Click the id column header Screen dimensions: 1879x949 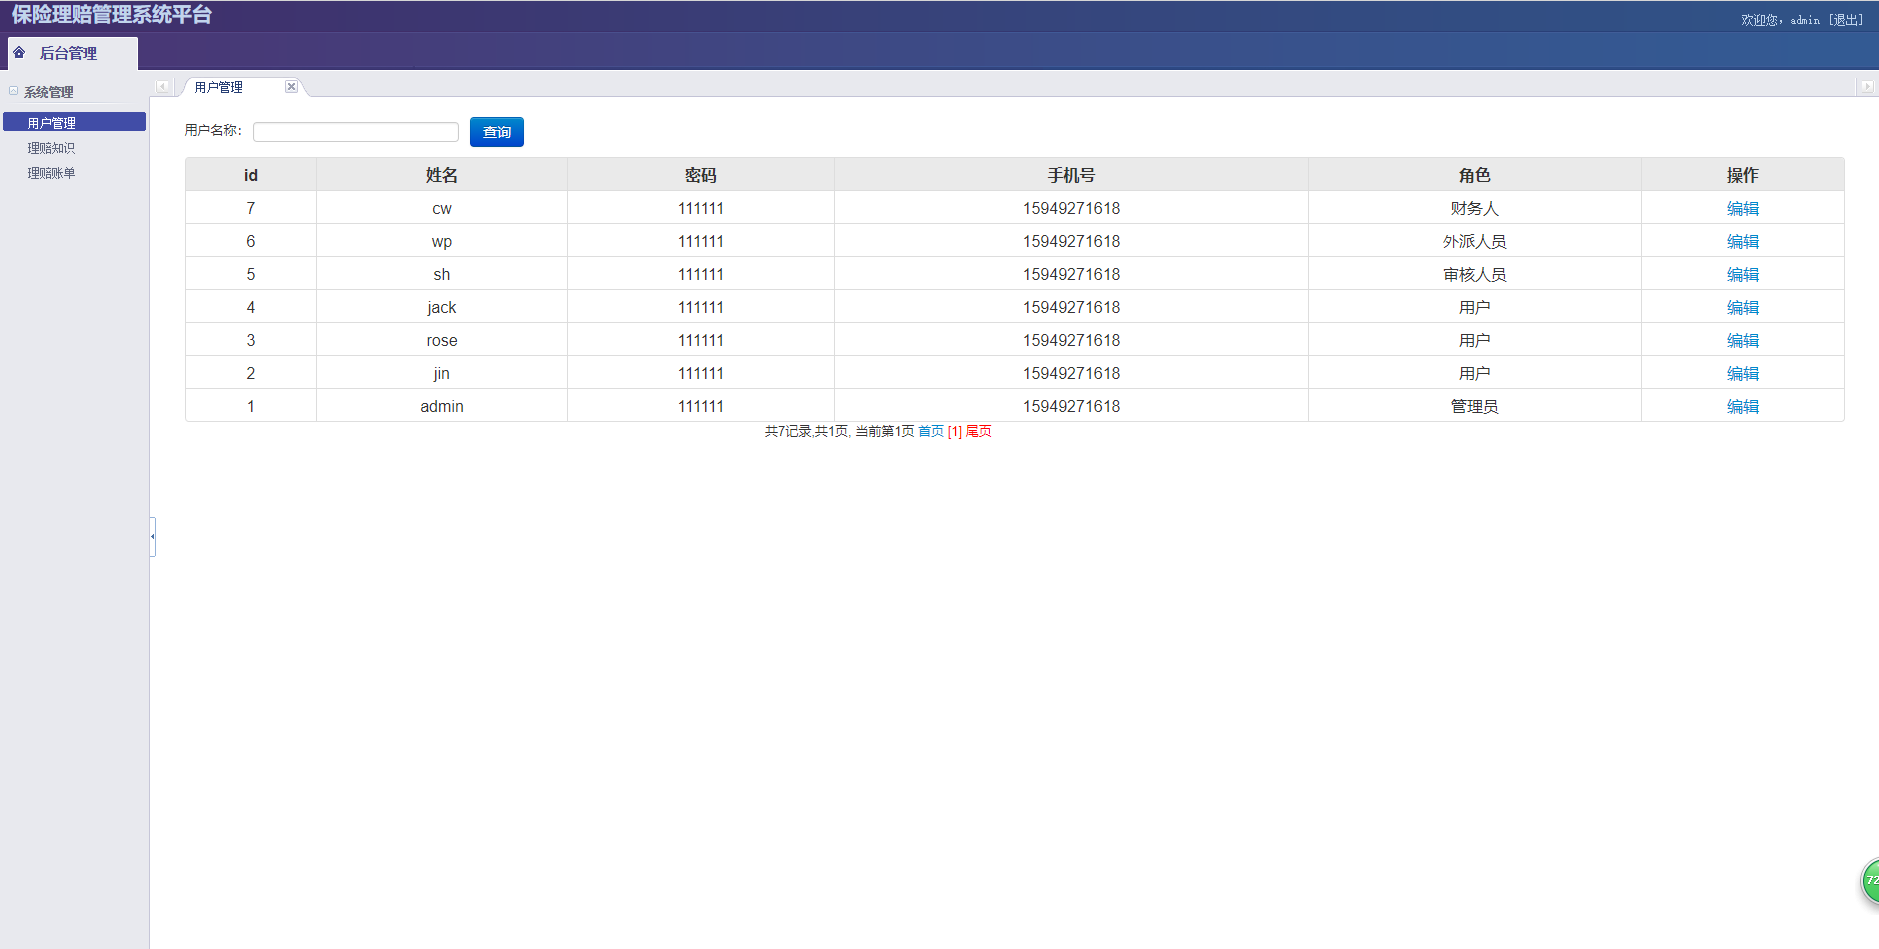pyautogui.click(x=251, y=175)
